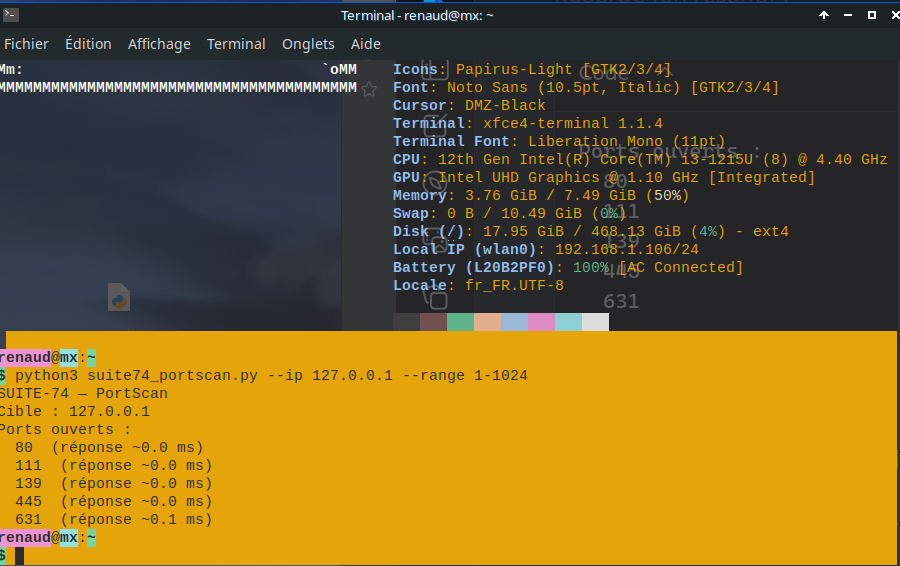Click the up-arrow shade button in title bar

tap(824, 15)
